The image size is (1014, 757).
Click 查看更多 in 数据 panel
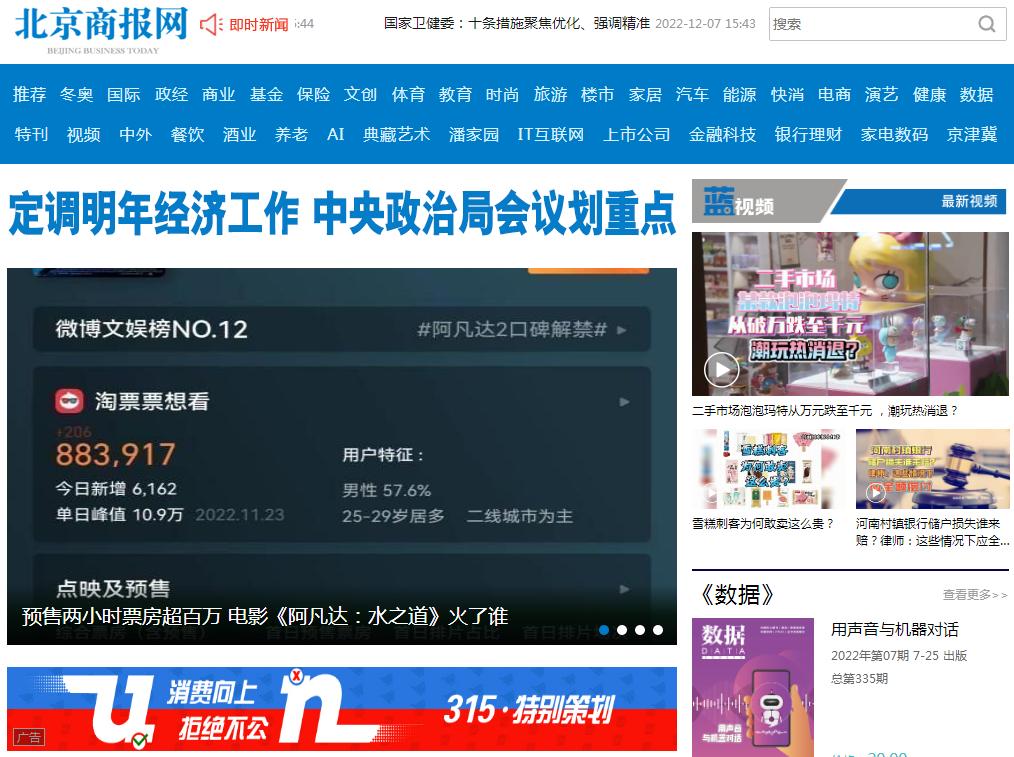pos(975,595)
